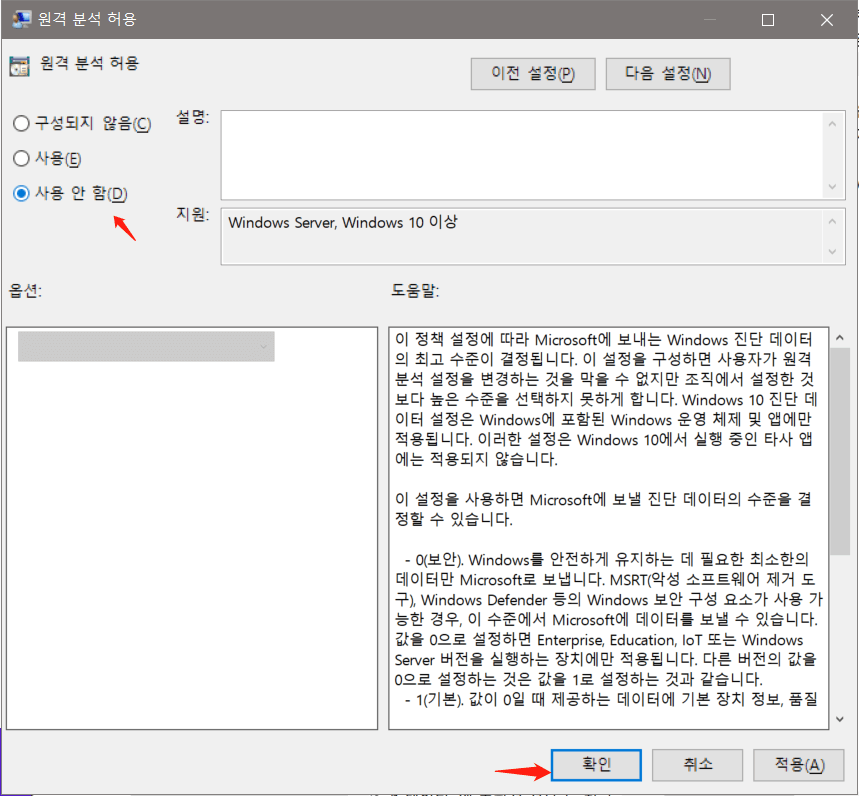Viewport: 859px width, 796px height.
Task: Click the application icon in the title bar
Action: 22,19
